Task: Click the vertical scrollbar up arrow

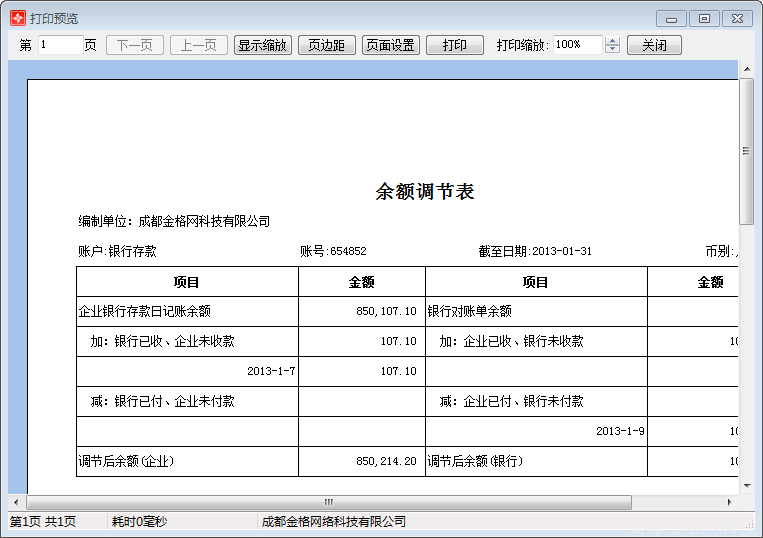Action: click(746, 68)
